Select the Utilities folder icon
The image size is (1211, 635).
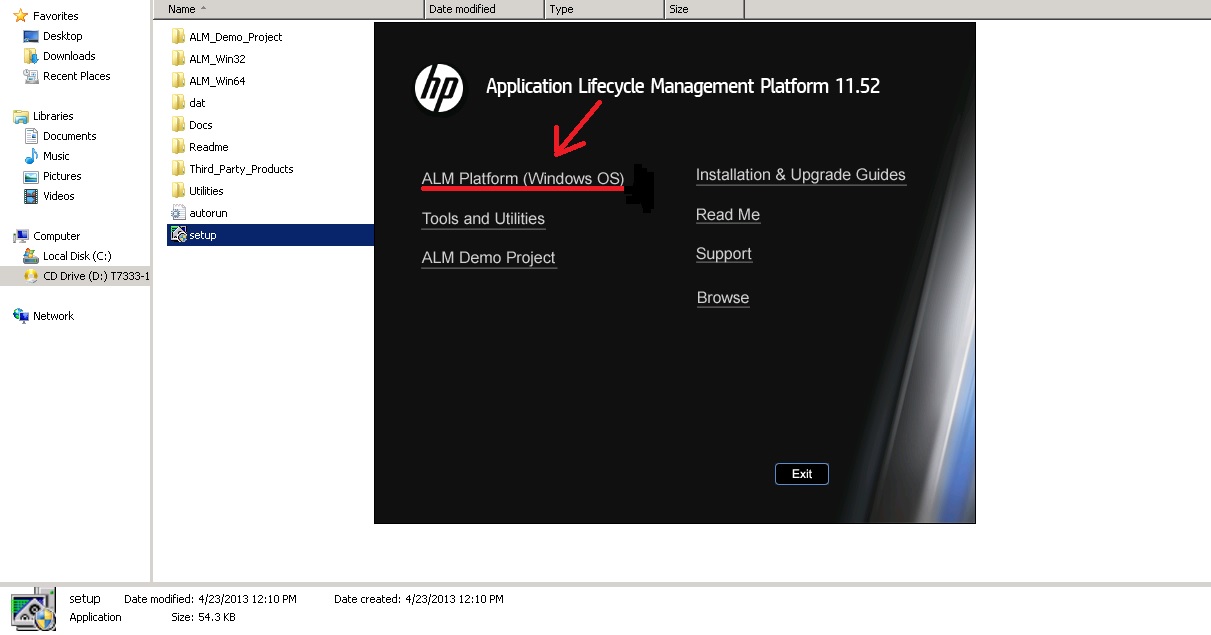pyautogui.click(x=178, y=191)
